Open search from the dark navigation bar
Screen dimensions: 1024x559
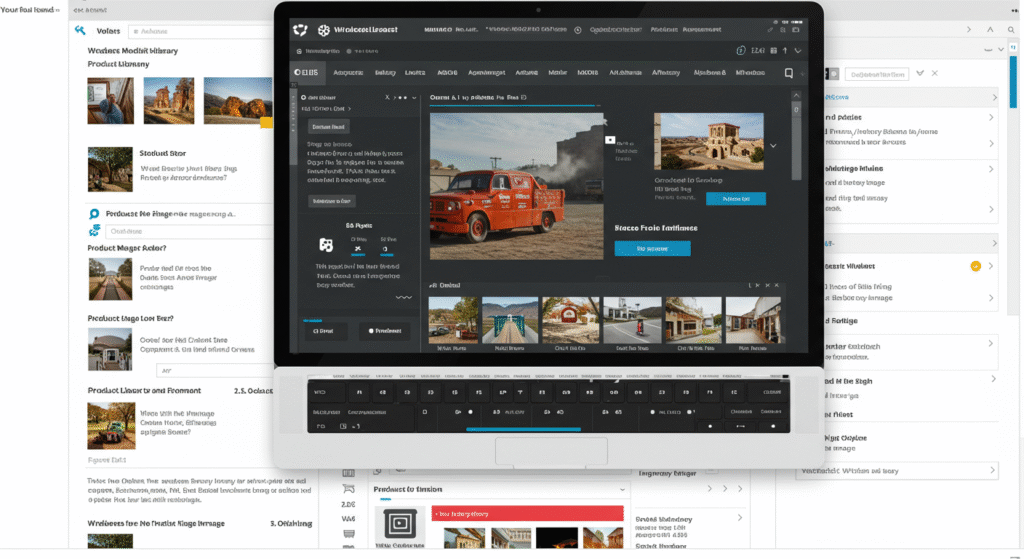pyautogui.click(x=788, y=73)
